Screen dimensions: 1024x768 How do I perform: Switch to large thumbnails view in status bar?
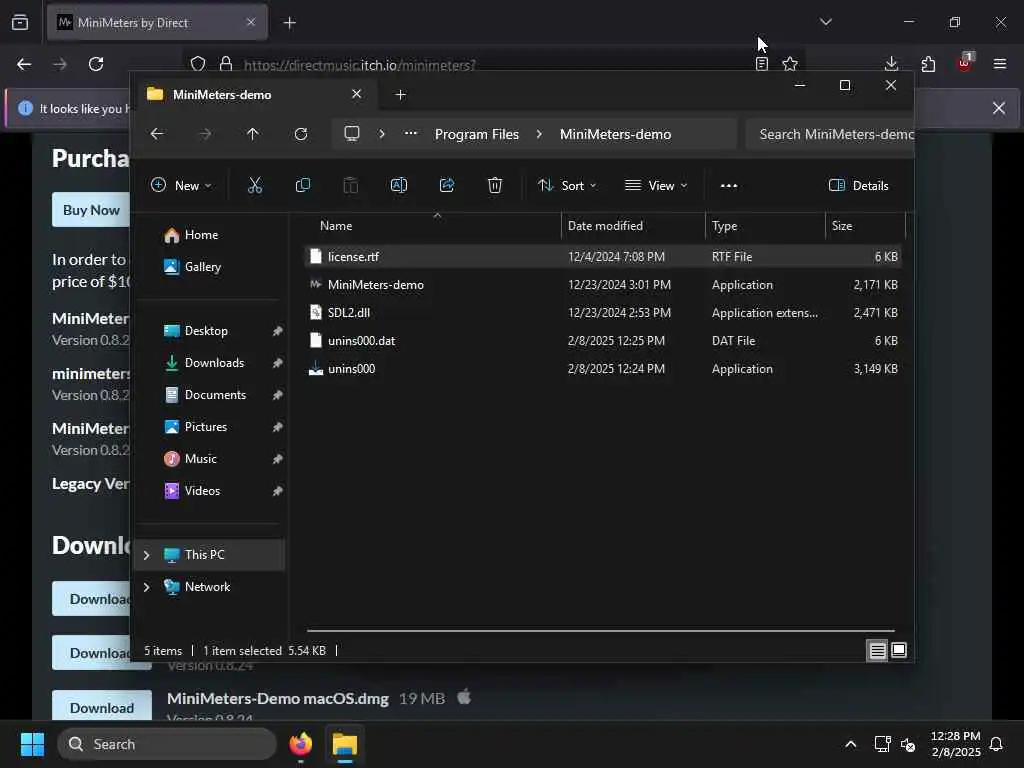tap(899, 650)
